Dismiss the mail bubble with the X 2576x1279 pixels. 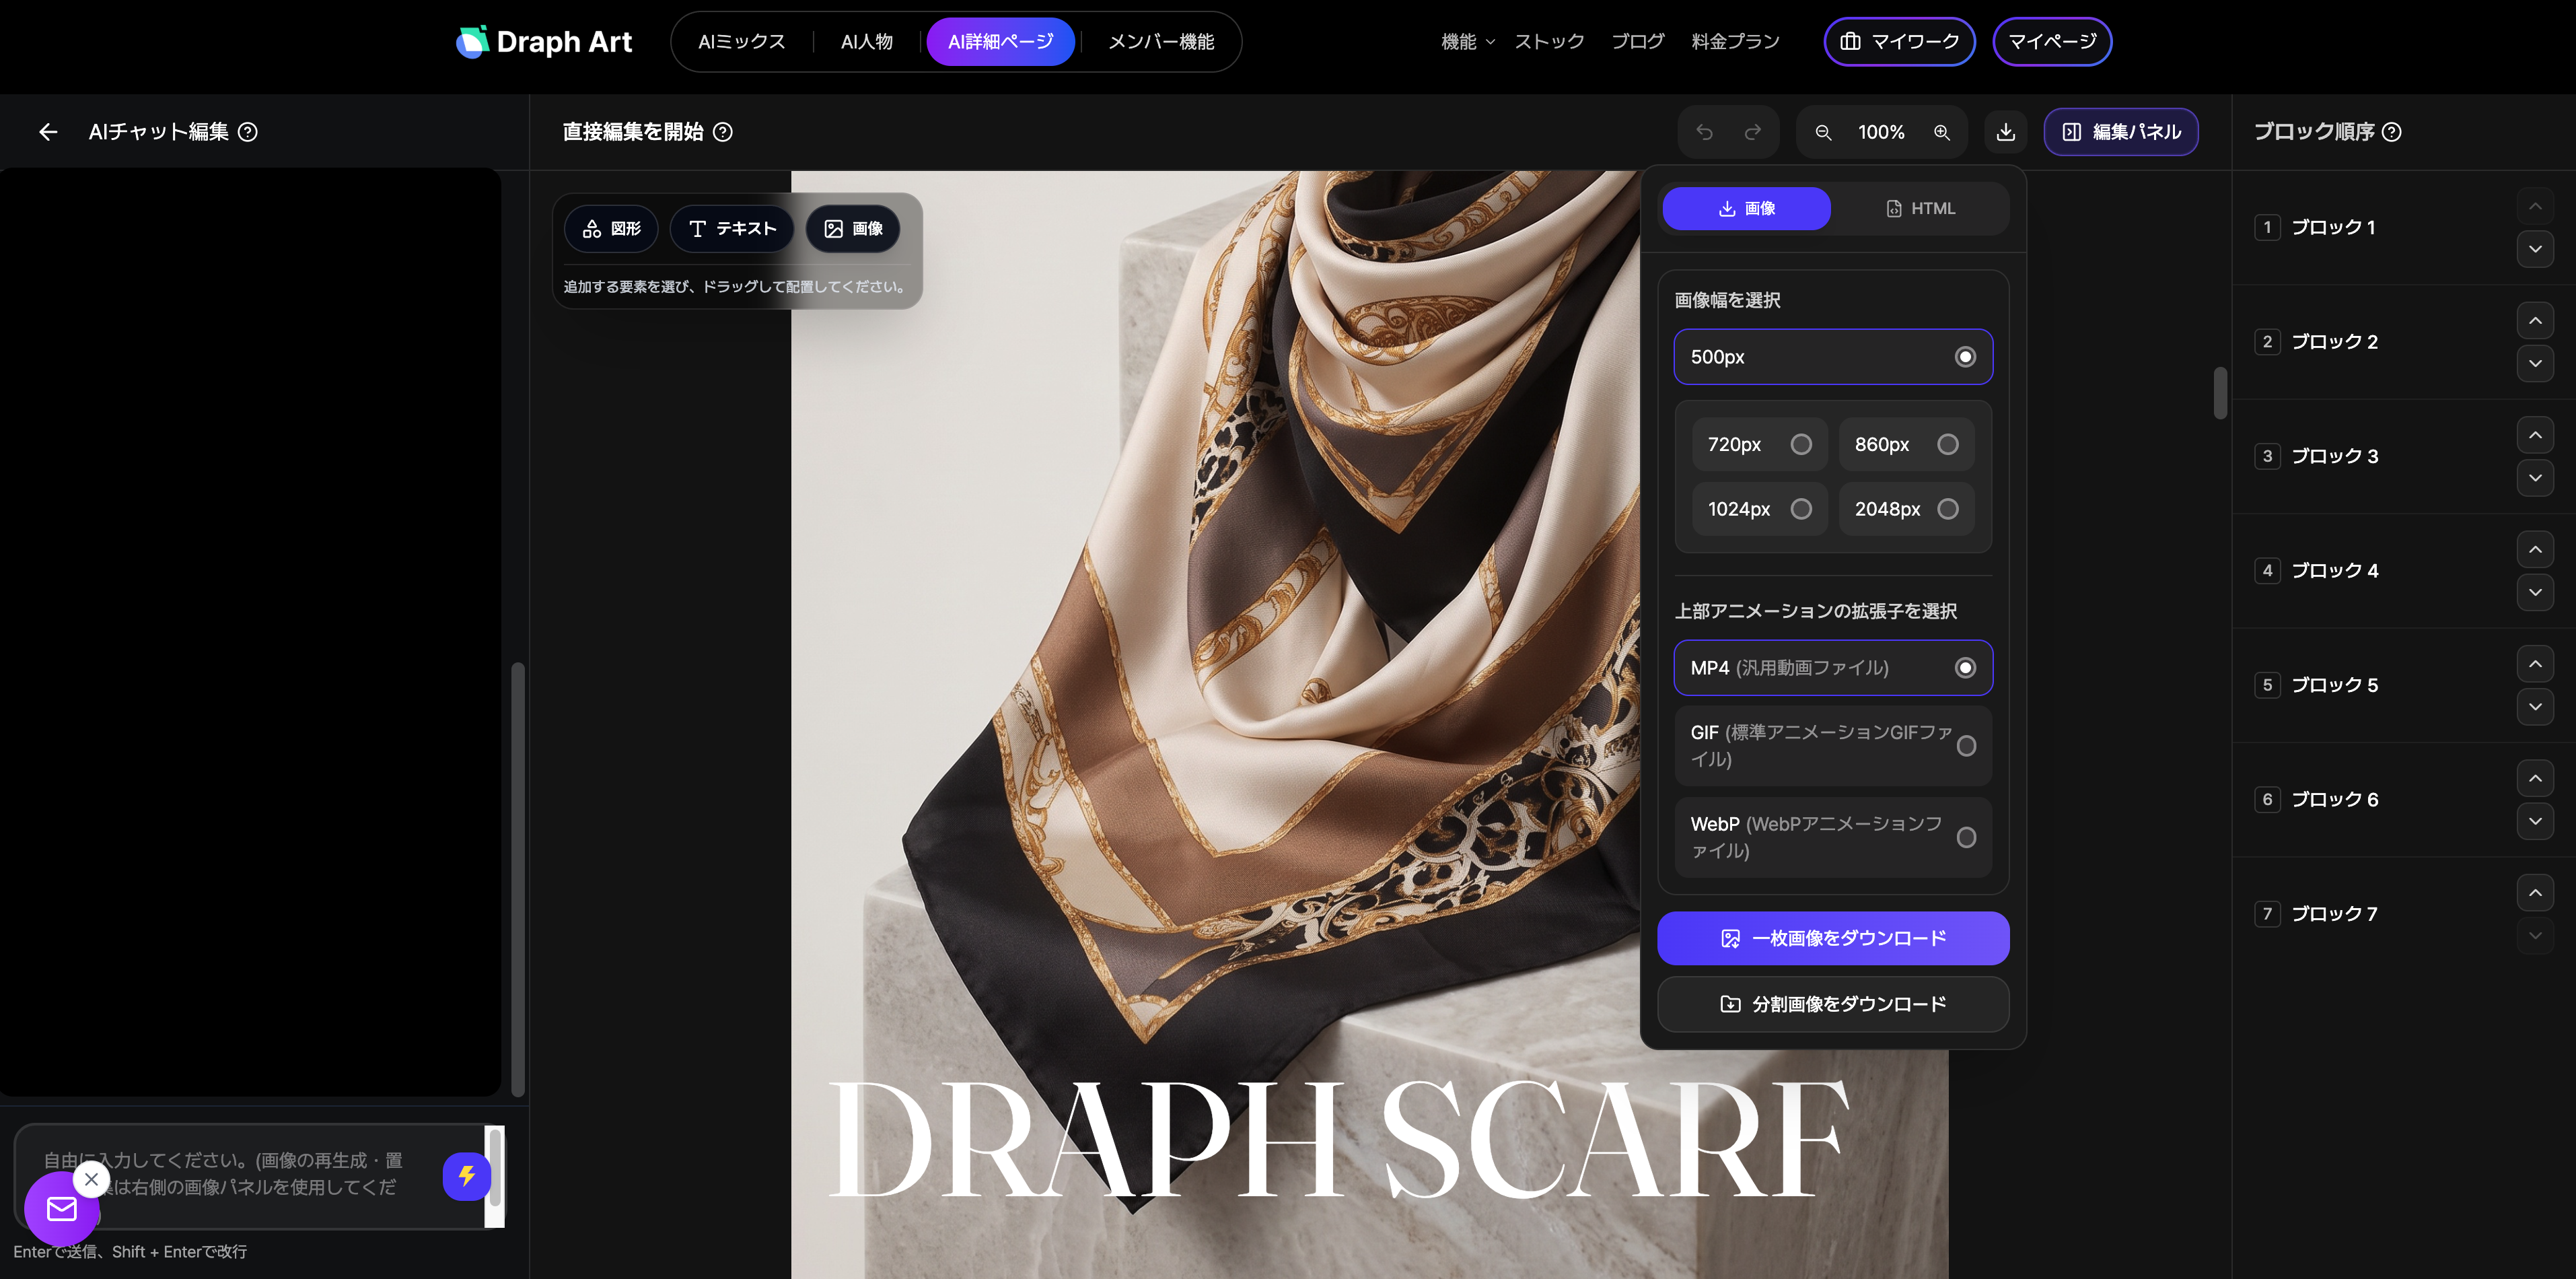tap(91, 1179)
